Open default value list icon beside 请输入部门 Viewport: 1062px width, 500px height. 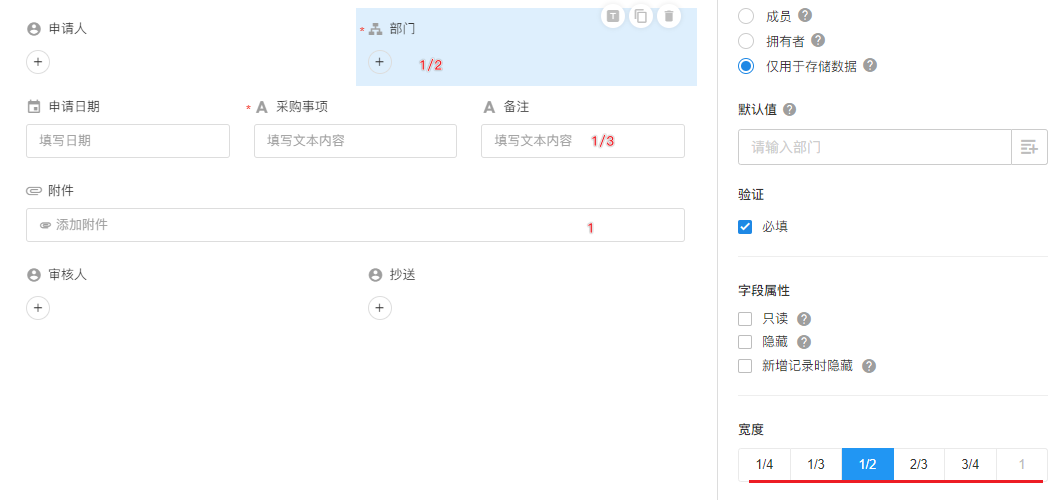(1029, 147)
